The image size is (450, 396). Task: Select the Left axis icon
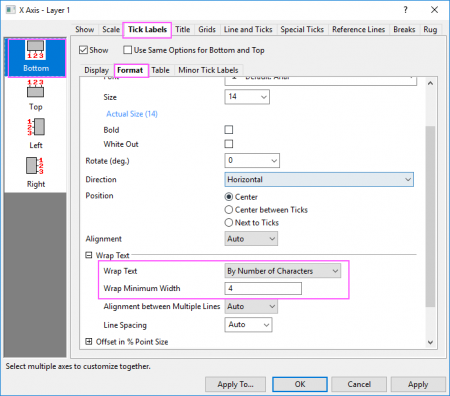36,134
